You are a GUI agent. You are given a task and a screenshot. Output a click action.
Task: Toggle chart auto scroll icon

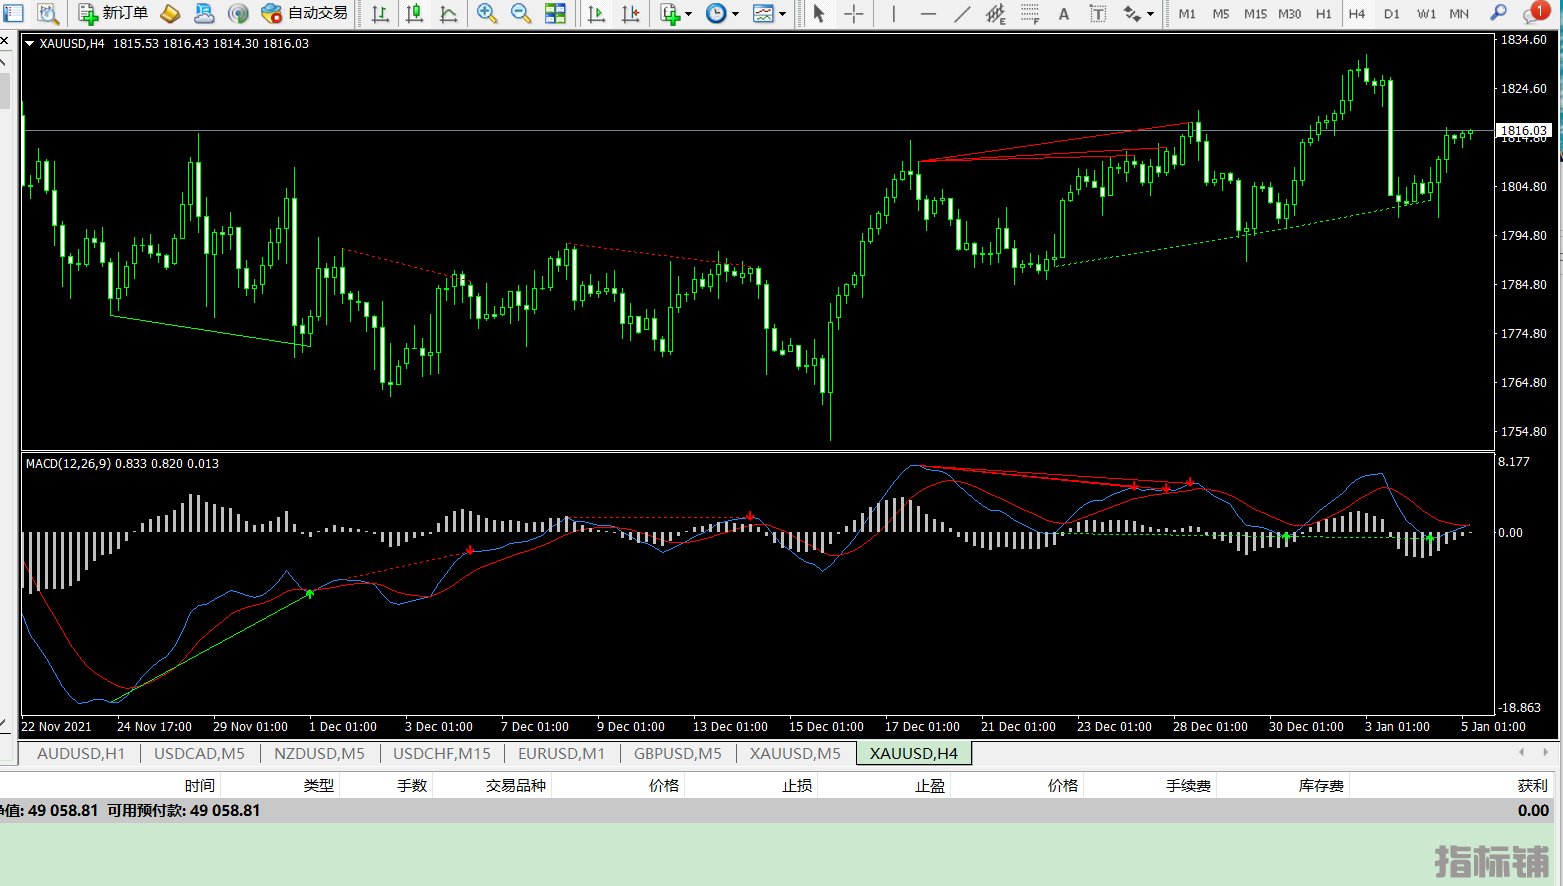click(x=597, y=13)
